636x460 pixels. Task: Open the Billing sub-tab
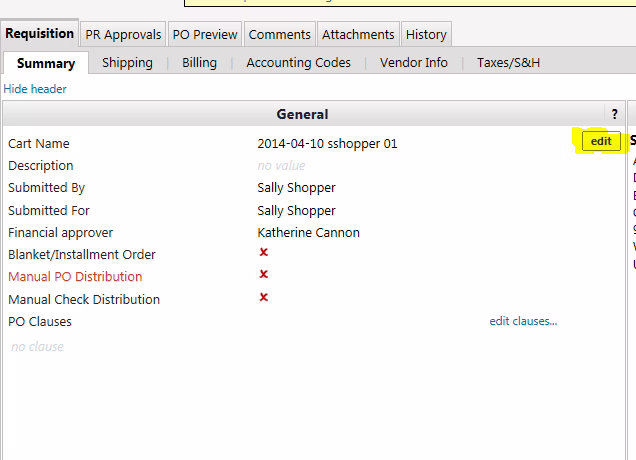[x=199, y=63]
